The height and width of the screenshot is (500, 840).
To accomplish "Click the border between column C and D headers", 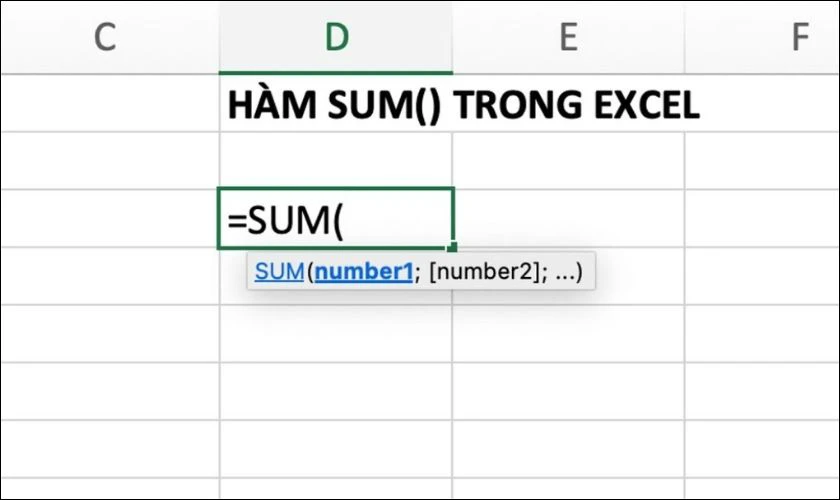I will click(220, 37).
